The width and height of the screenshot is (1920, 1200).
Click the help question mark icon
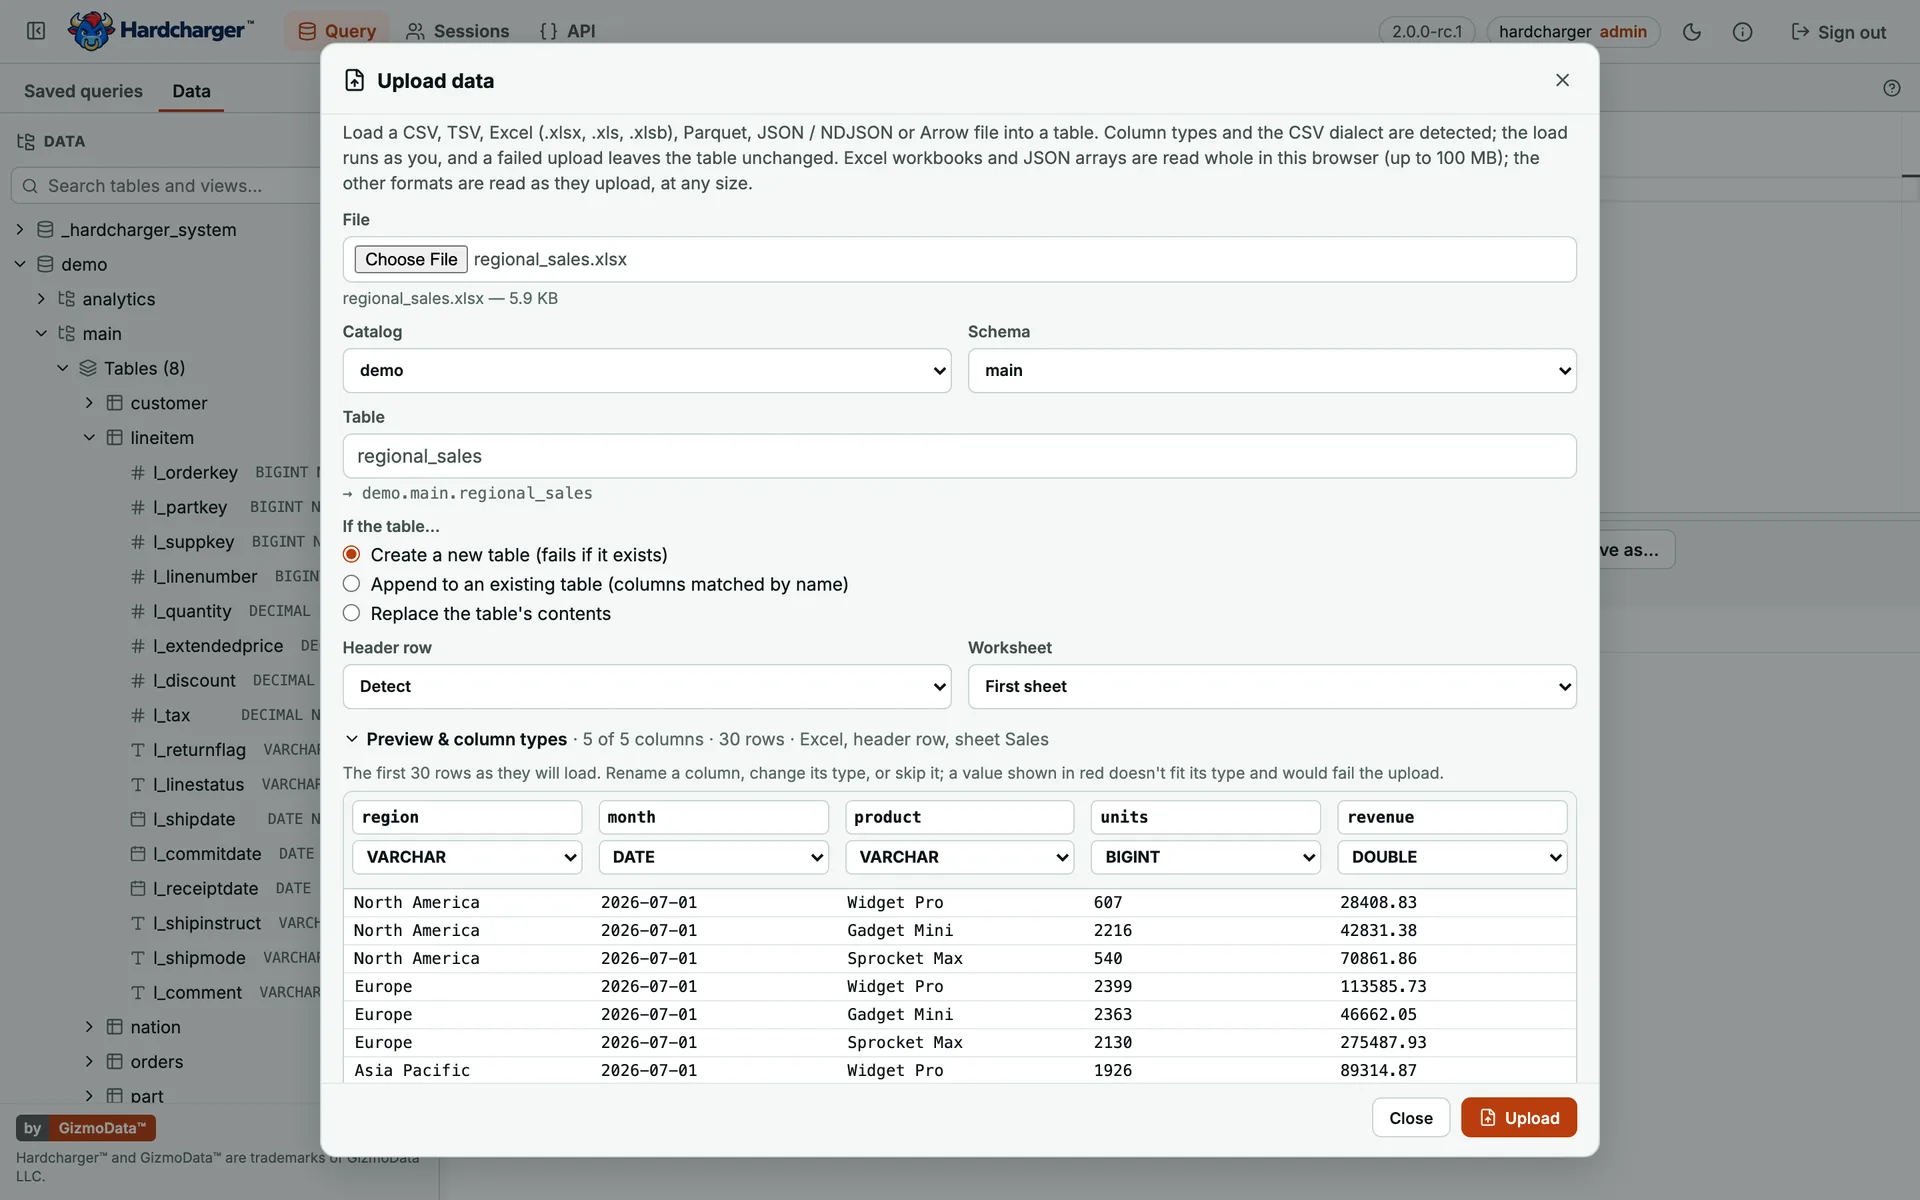[1891, 88]
